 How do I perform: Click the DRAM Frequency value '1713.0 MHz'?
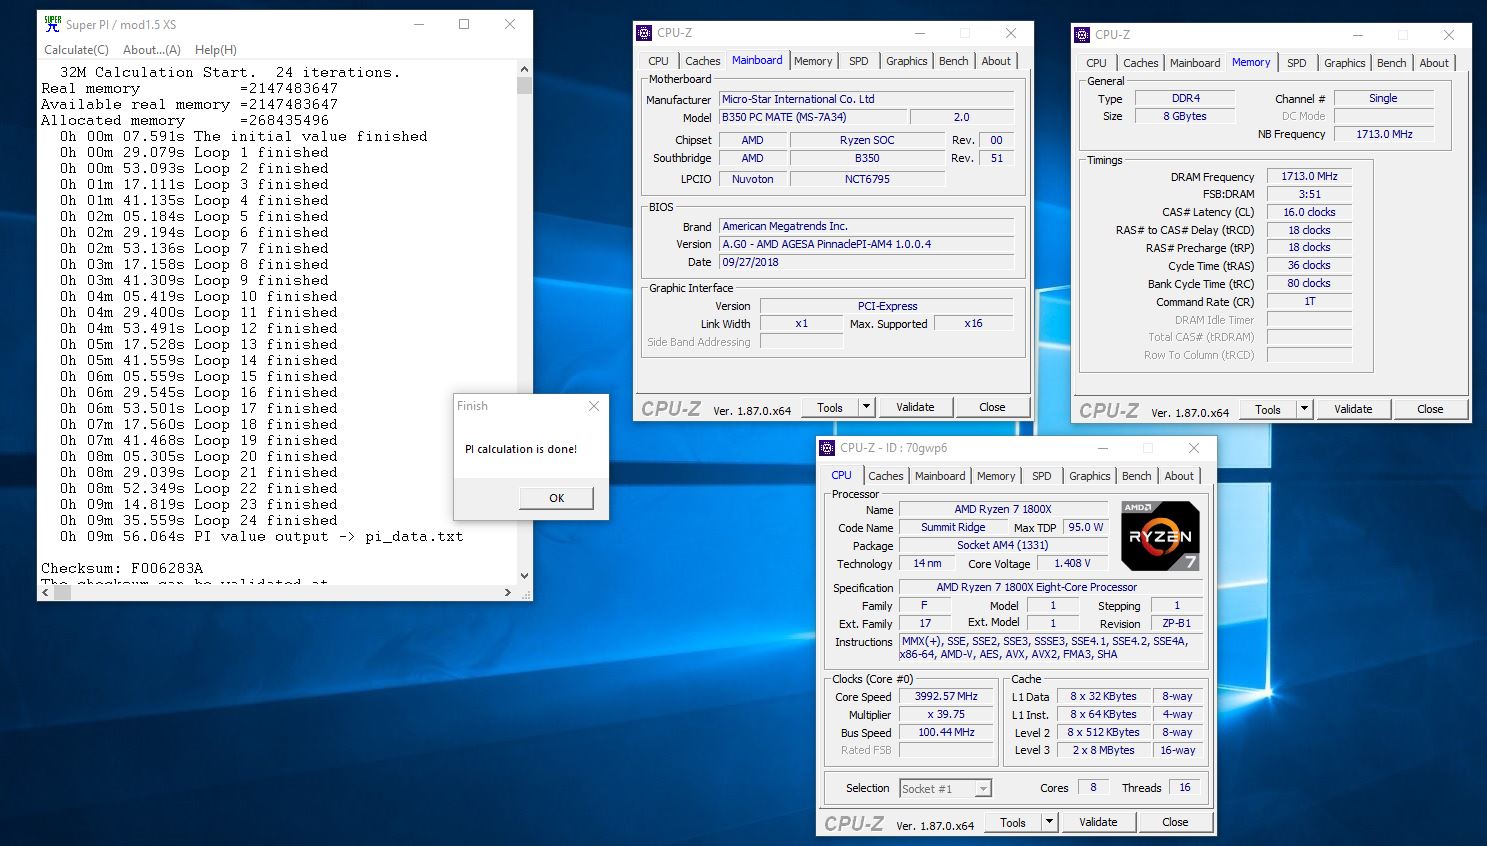1310,176
